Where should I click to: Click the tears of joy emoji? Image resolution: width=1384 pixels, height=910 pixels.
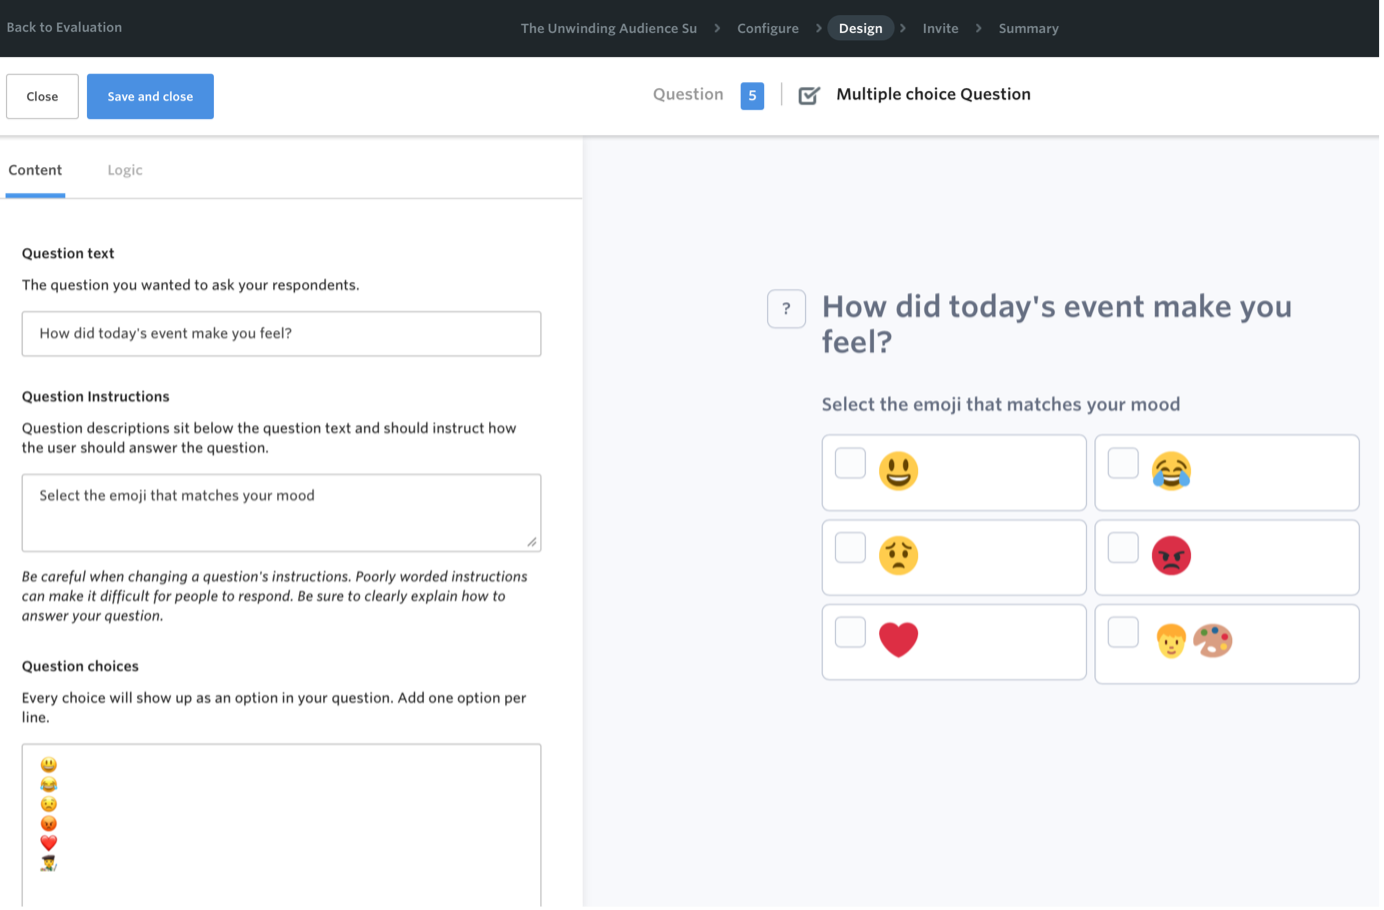point(1171,471)
